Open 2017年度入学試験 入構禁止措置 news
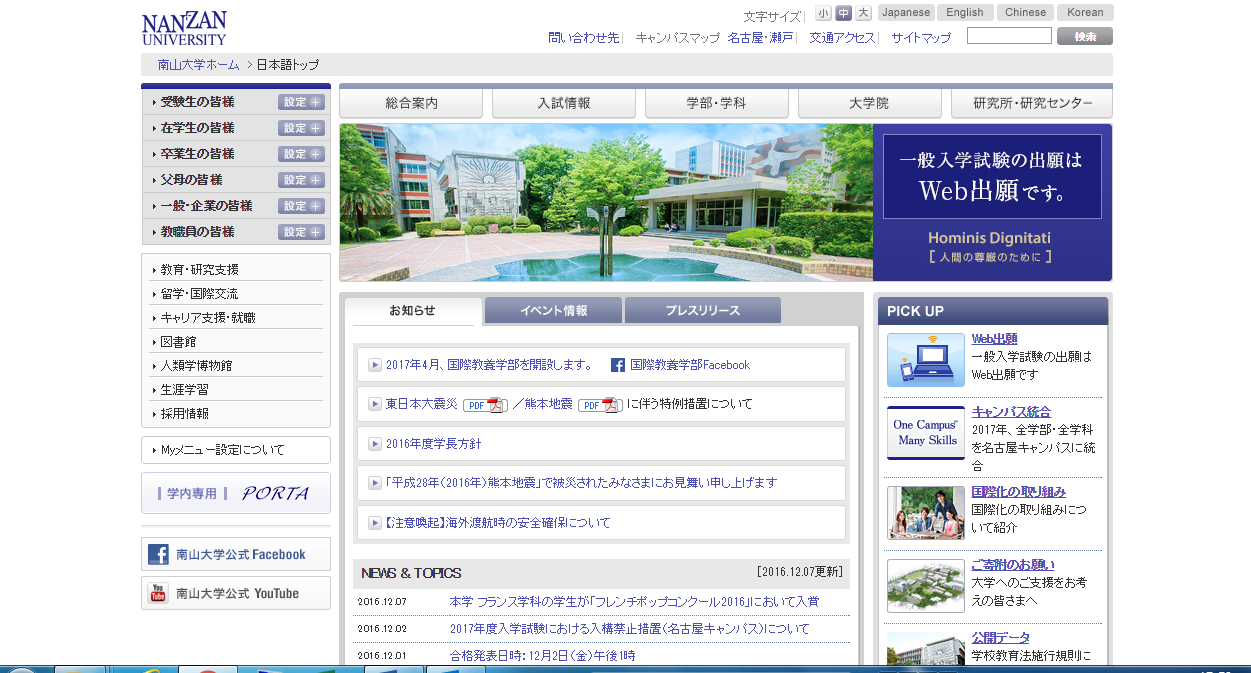 pyautogui.click(x=630, y=629)
